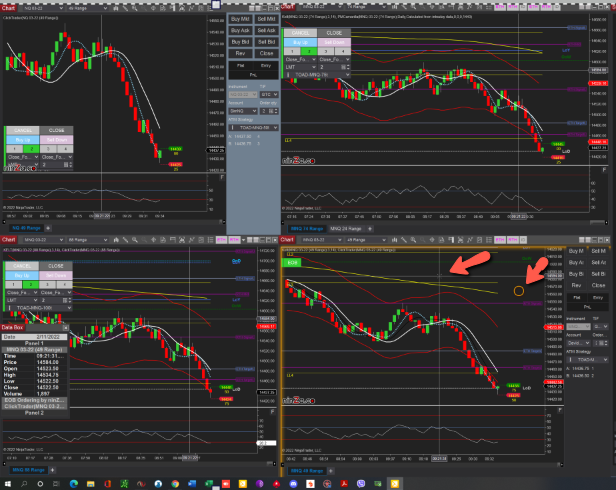Open TIF GTC dropdown in top-center order panel
The height and width of the screenshot is (490, 616).
[x=269, y=95]
